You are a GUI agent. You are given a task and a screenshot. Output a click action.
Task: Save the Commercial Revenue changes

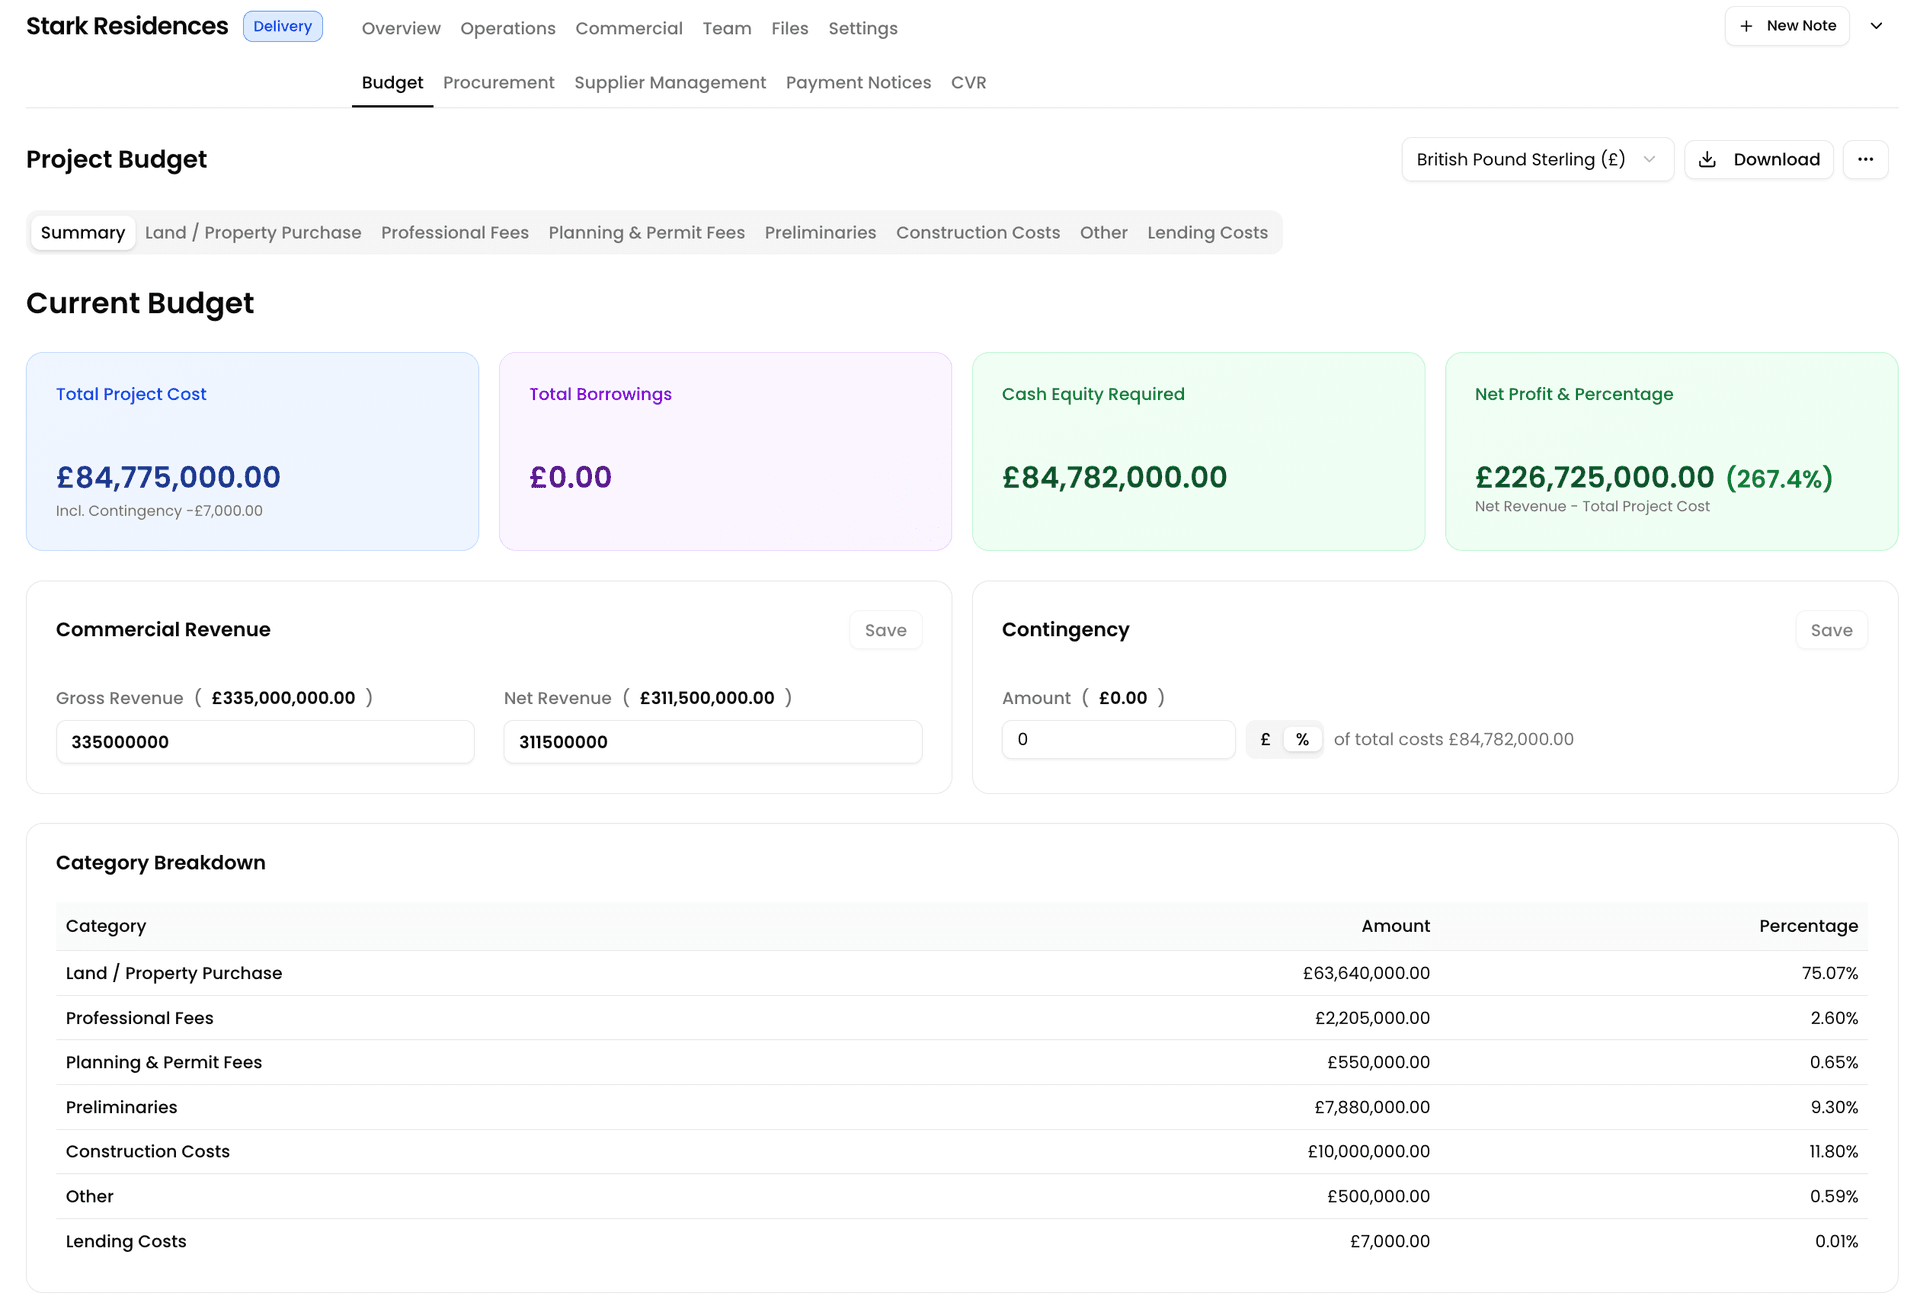click(885, 629)
